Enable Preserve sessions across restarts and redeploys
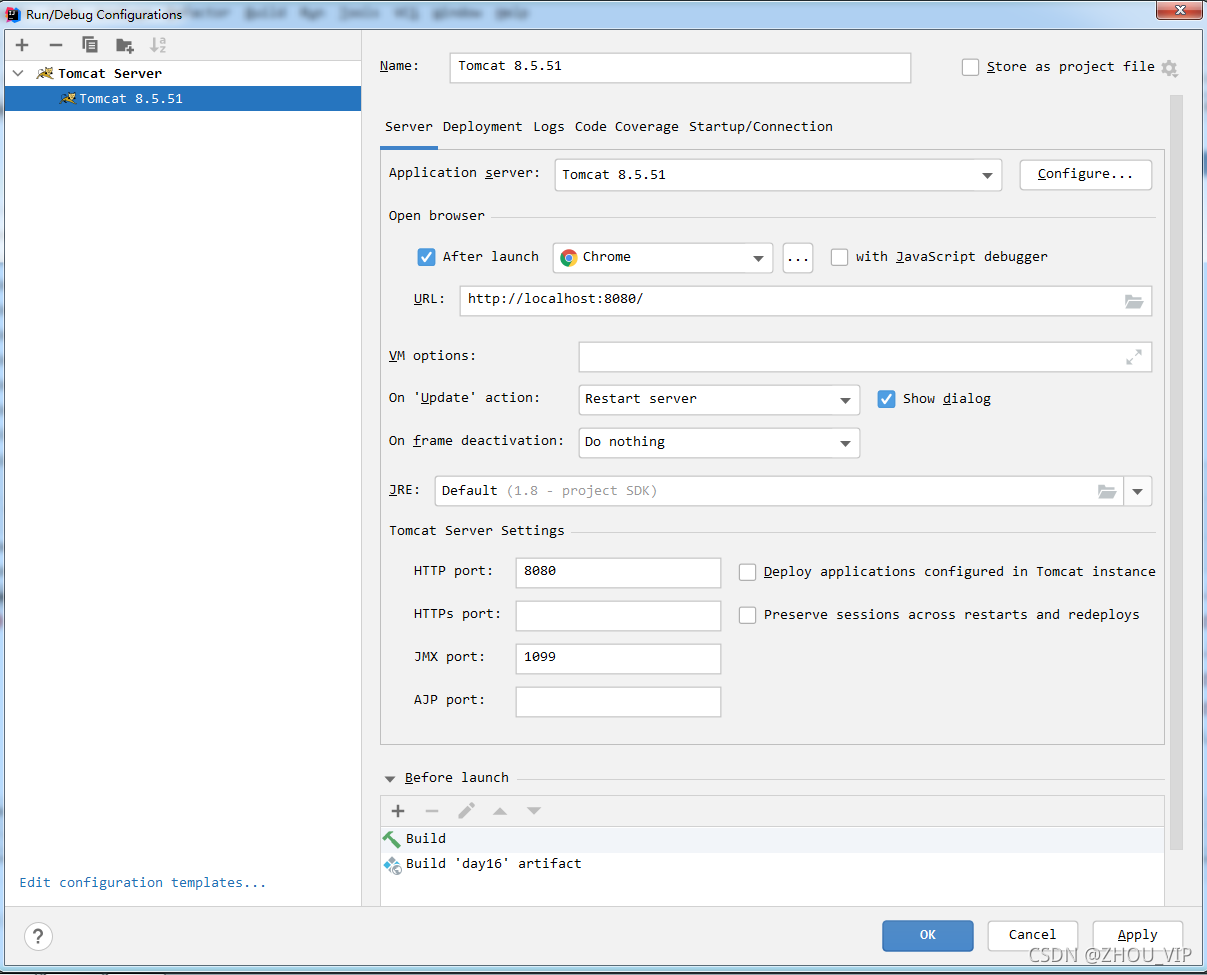Screen dimensions: 1207x975 point(747,615)
